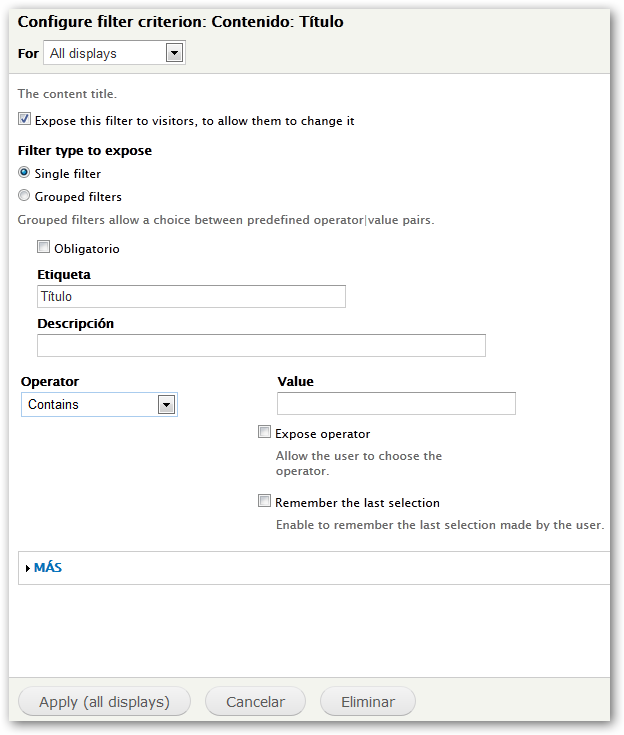Click the arrow button on the Operator selector
This screenshot has height=735, width=624.
coord(166,404)
